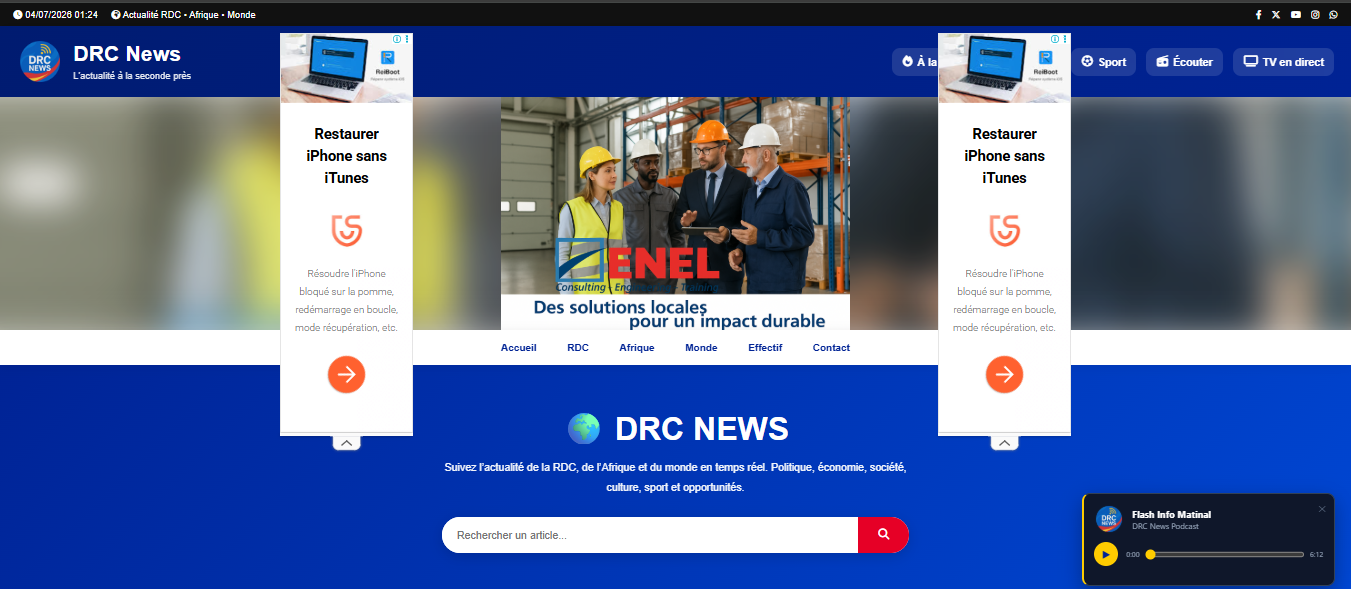The height and width of the screenshot is (589, 1351).
Task: Click the 'DRC News Podcast' subtitle
Action: [x=1165, y=527]
